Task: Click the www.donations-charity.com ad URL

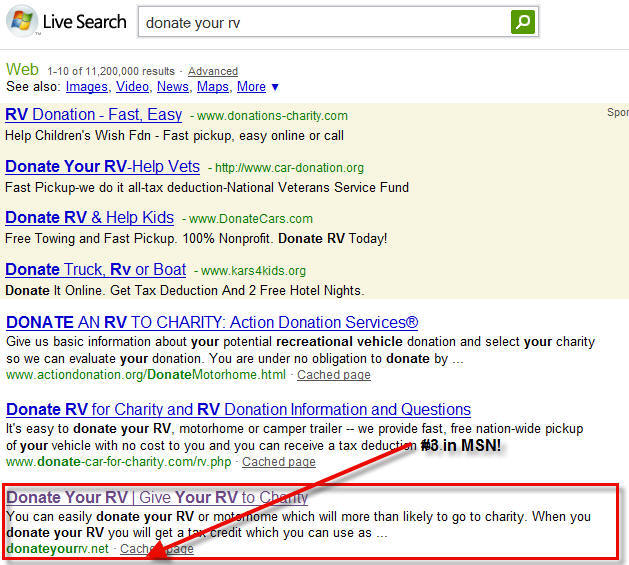Action: tap(272, 116)
